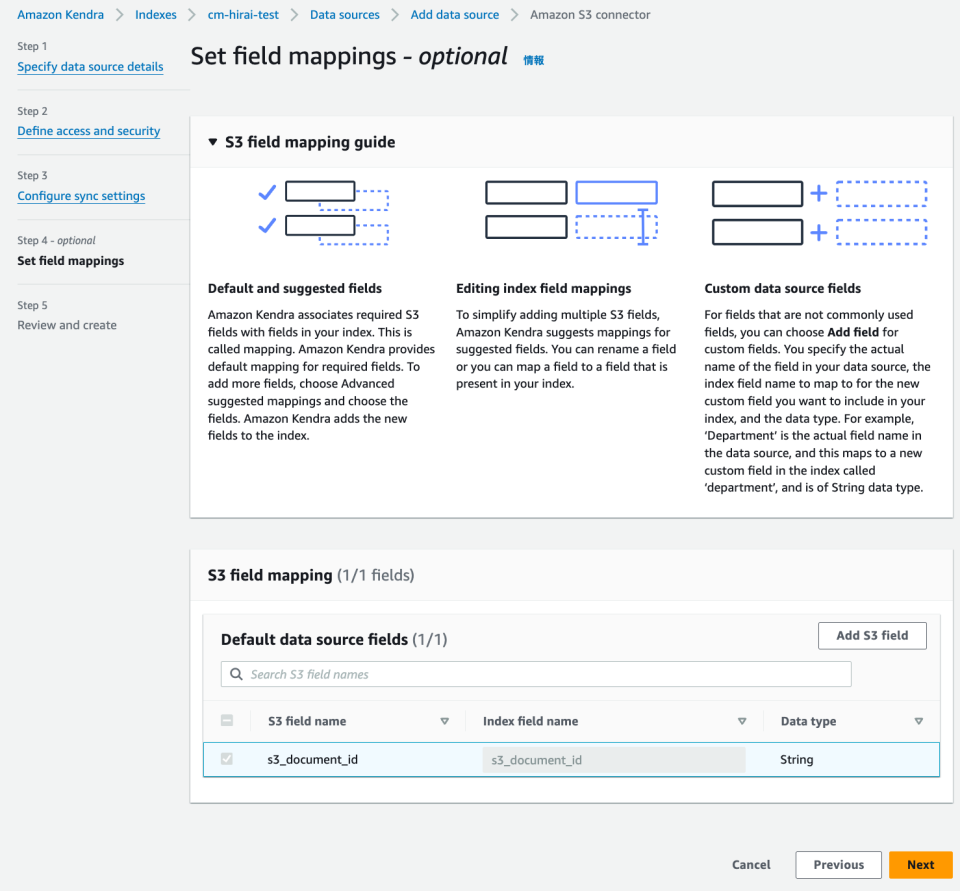Click the Next button
The height and width of the screenshot is (891, 960).
click(920, 864)
